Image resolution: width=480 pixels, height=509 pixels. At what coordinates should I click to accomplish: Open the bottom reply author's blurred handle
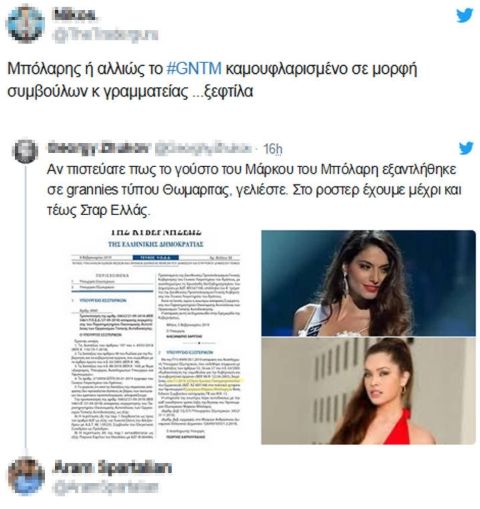106,487
